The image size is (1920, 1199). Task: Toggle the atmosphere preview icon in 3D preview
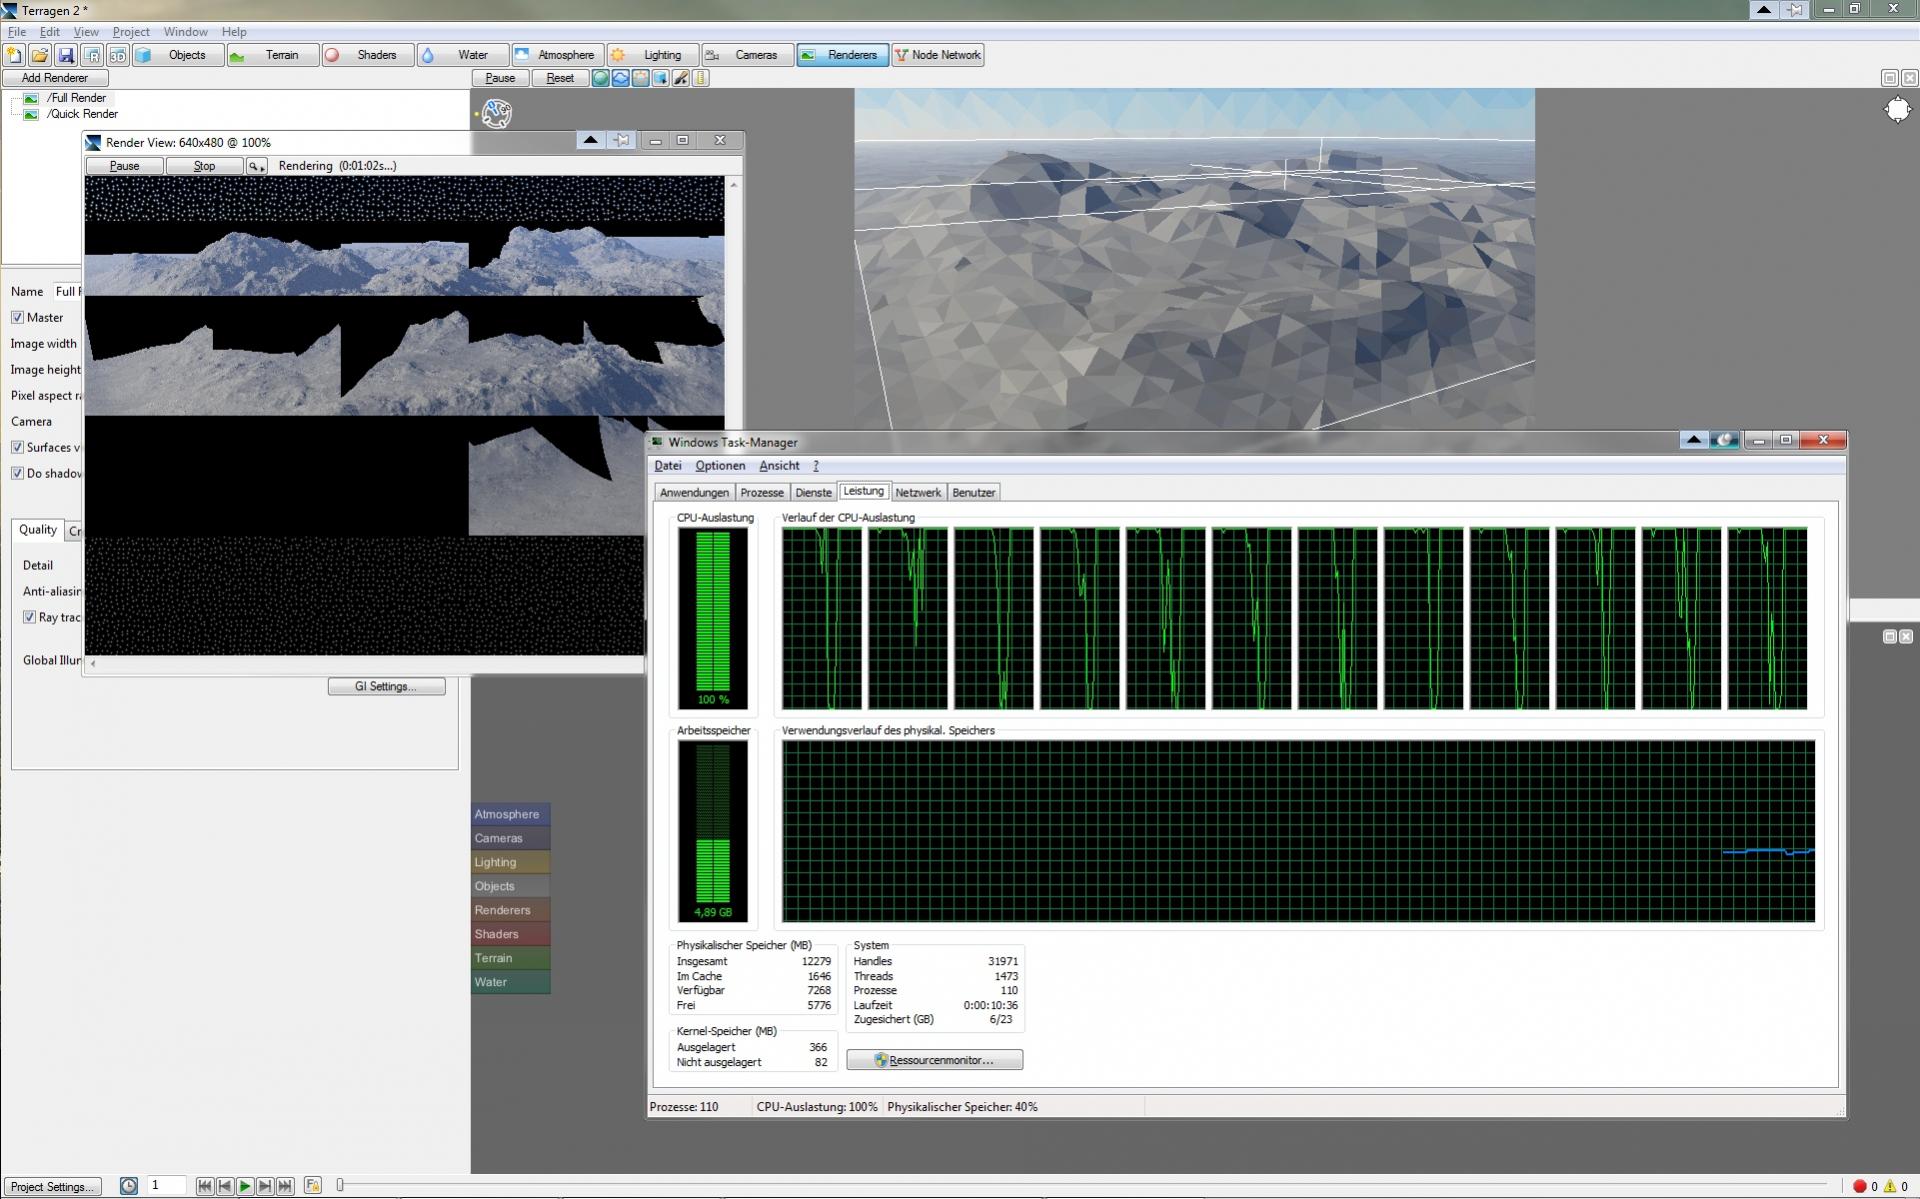620,78
